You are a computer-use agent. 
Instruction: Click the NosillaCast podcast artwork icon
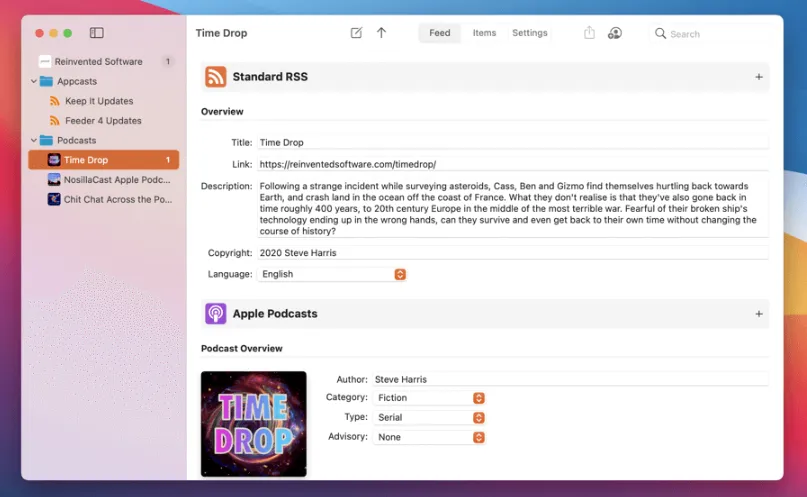point(54,179)
